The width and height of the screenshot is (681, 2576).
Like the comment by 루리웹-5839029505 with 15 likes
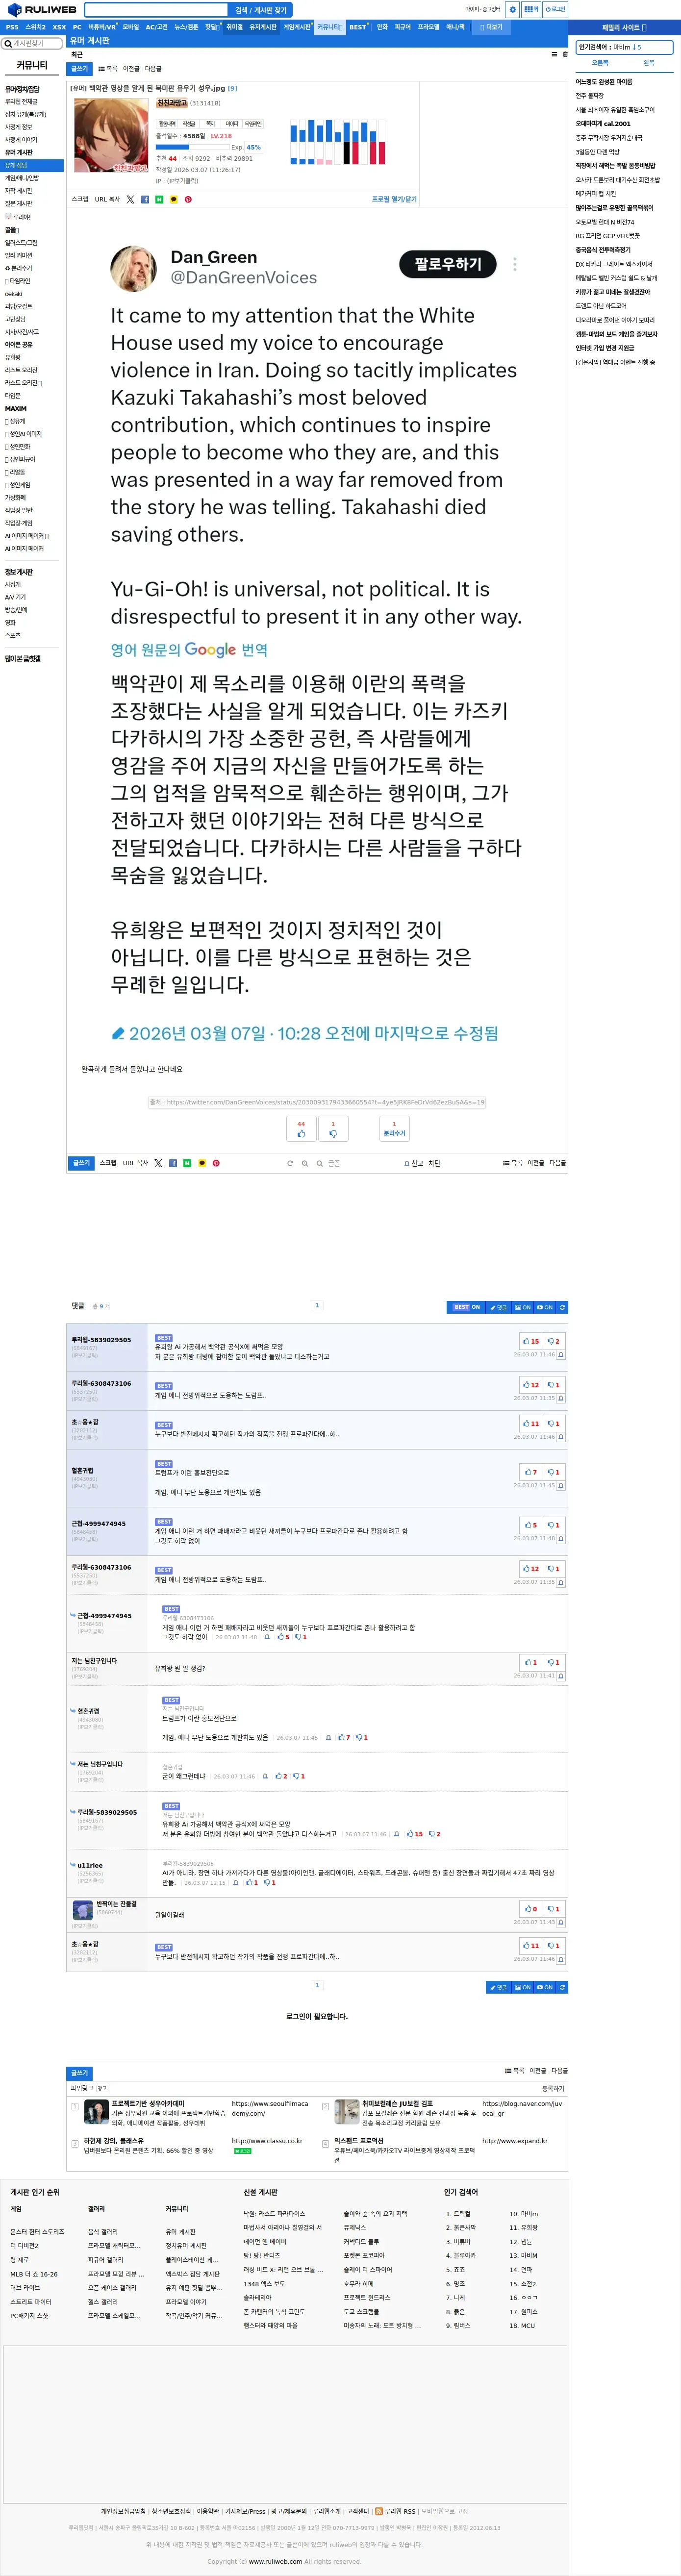(x=531, y=1341)
